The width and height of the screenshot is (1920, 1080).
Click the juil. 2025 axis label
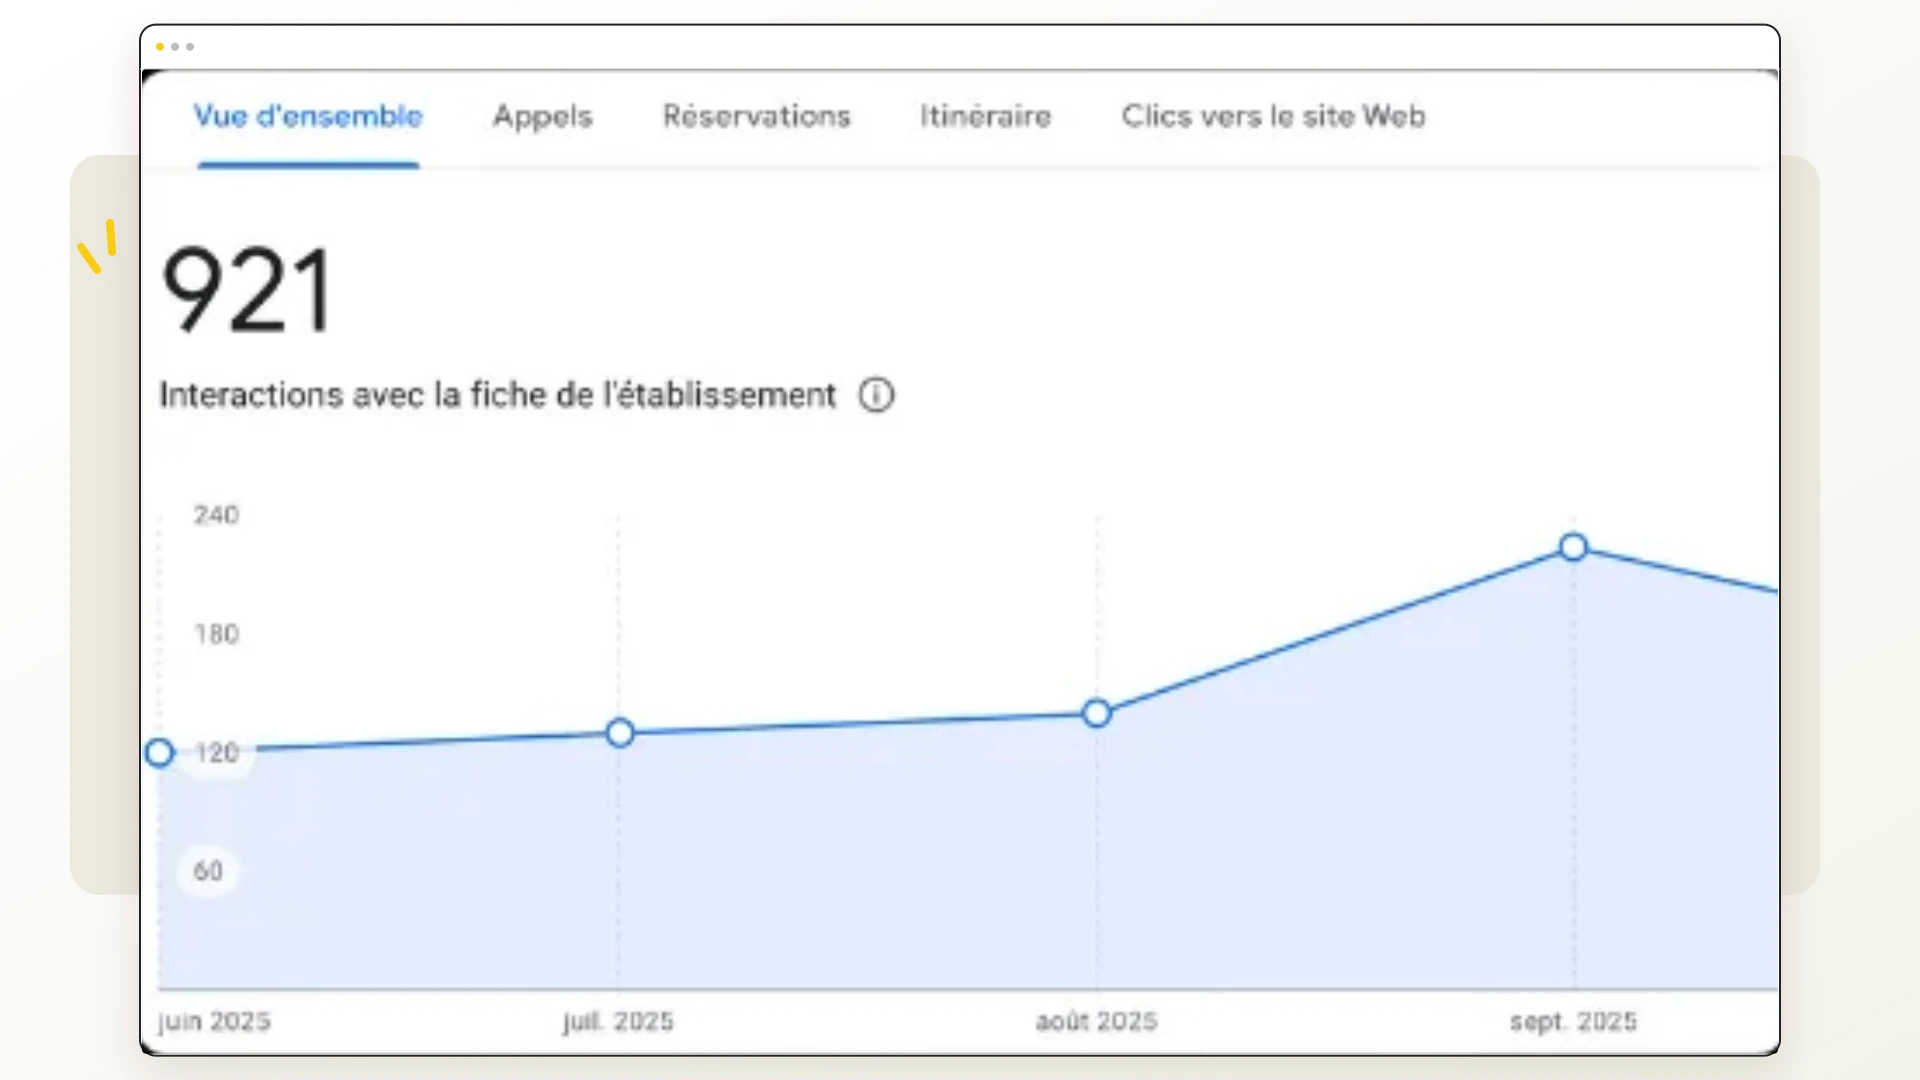618,1022
